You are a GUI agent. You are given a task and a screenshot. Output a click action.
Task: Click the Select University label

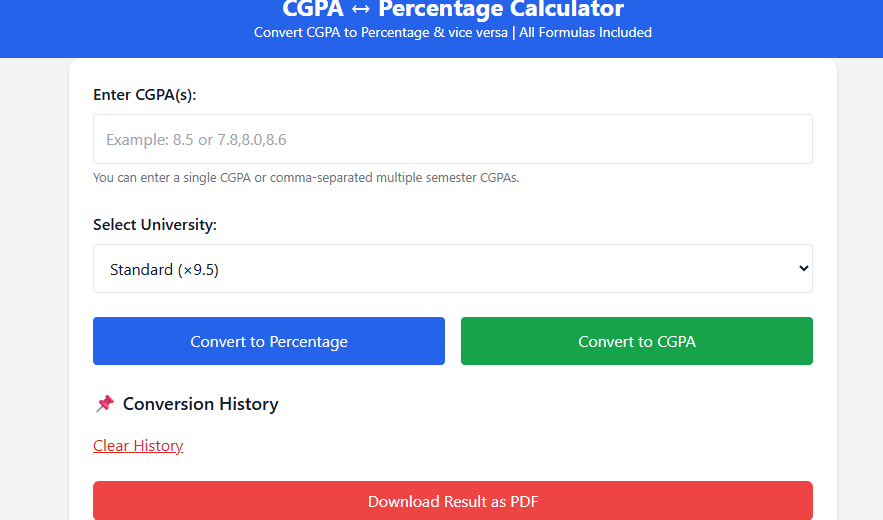155,225
